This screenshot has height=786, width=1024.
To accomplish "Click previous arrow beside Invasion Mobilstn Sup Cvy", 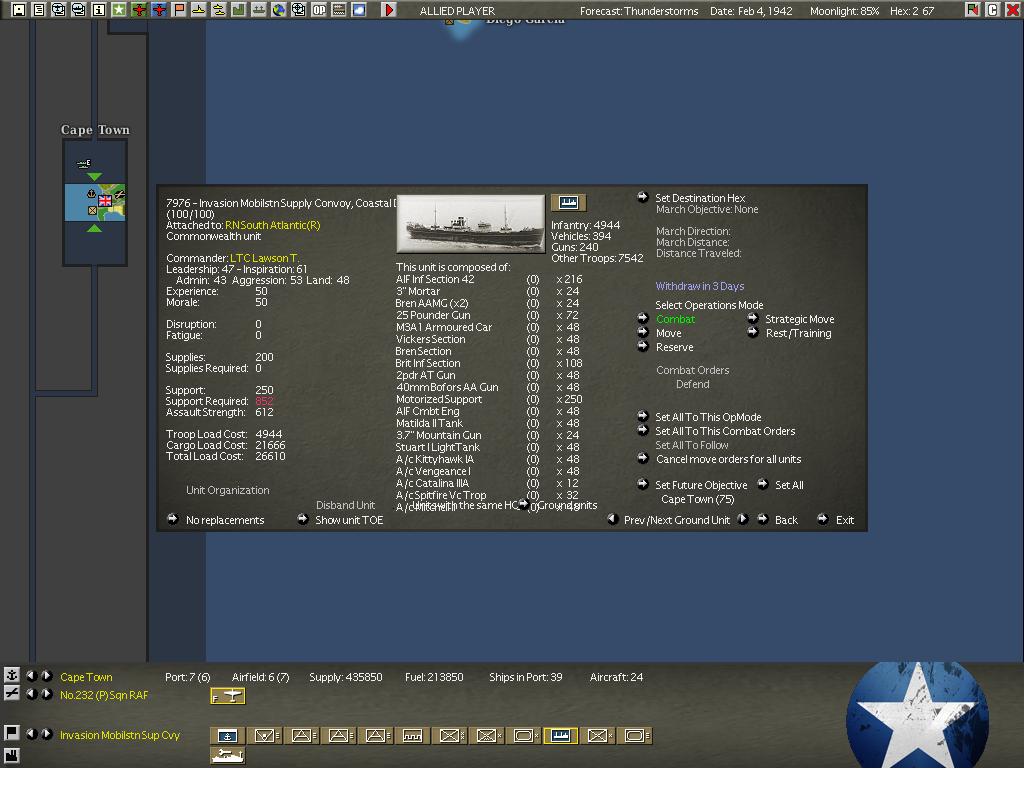I will coord(31,734).
